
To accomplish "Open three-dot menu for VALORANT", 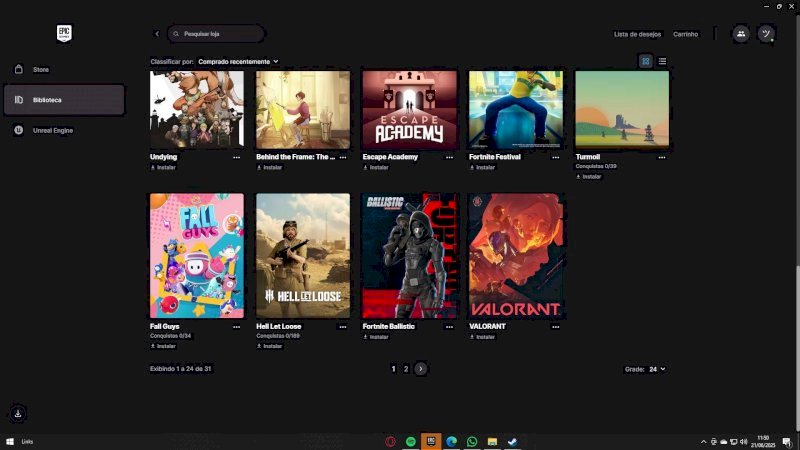I will pyautogui.click(x=555, y=326).
